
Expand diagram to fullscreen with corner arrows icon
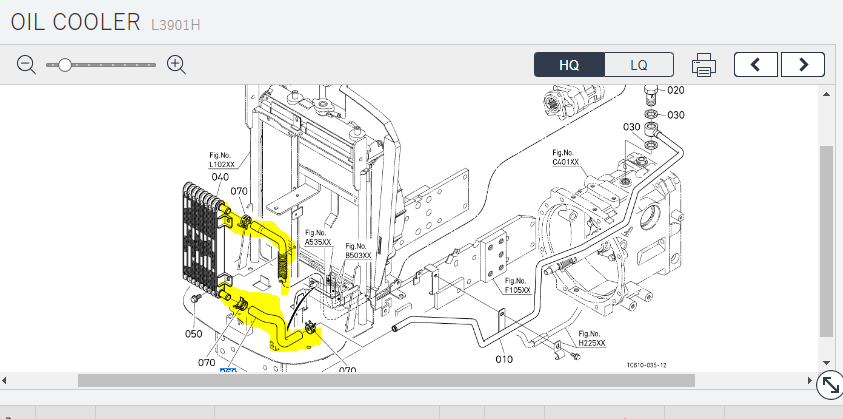[x=828, y=384]
